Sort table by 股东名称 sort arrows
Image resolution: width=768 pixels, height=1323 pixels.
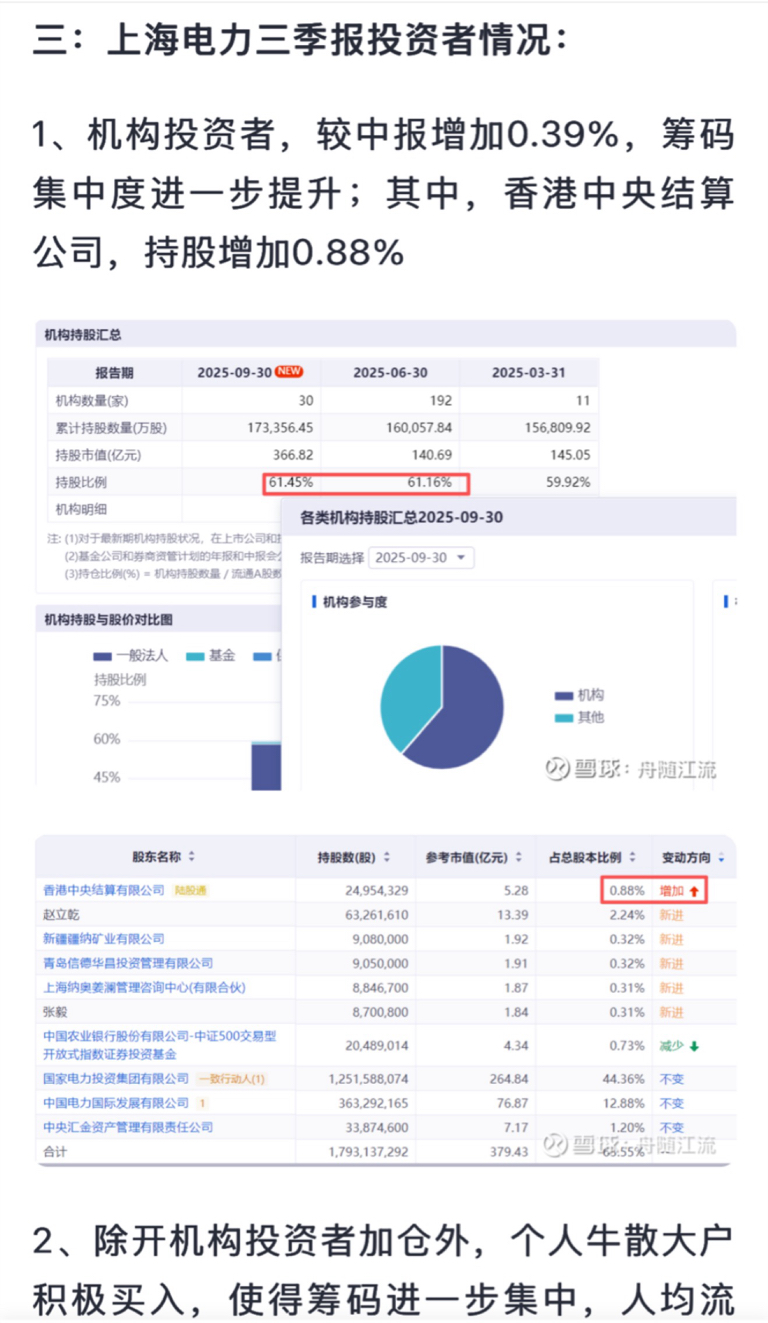coord(192,857)
